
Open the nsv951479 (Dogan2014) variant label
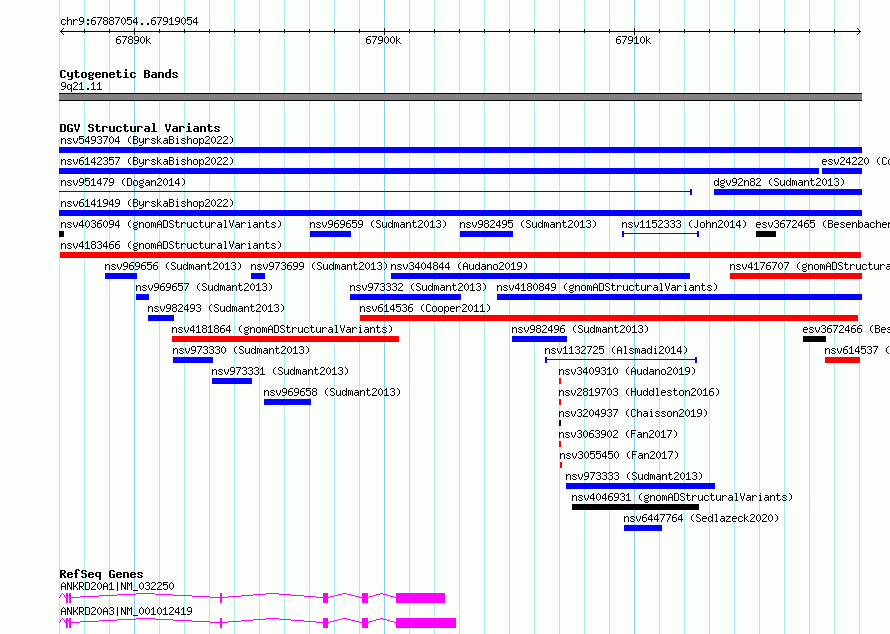click(x=123, y=182)
